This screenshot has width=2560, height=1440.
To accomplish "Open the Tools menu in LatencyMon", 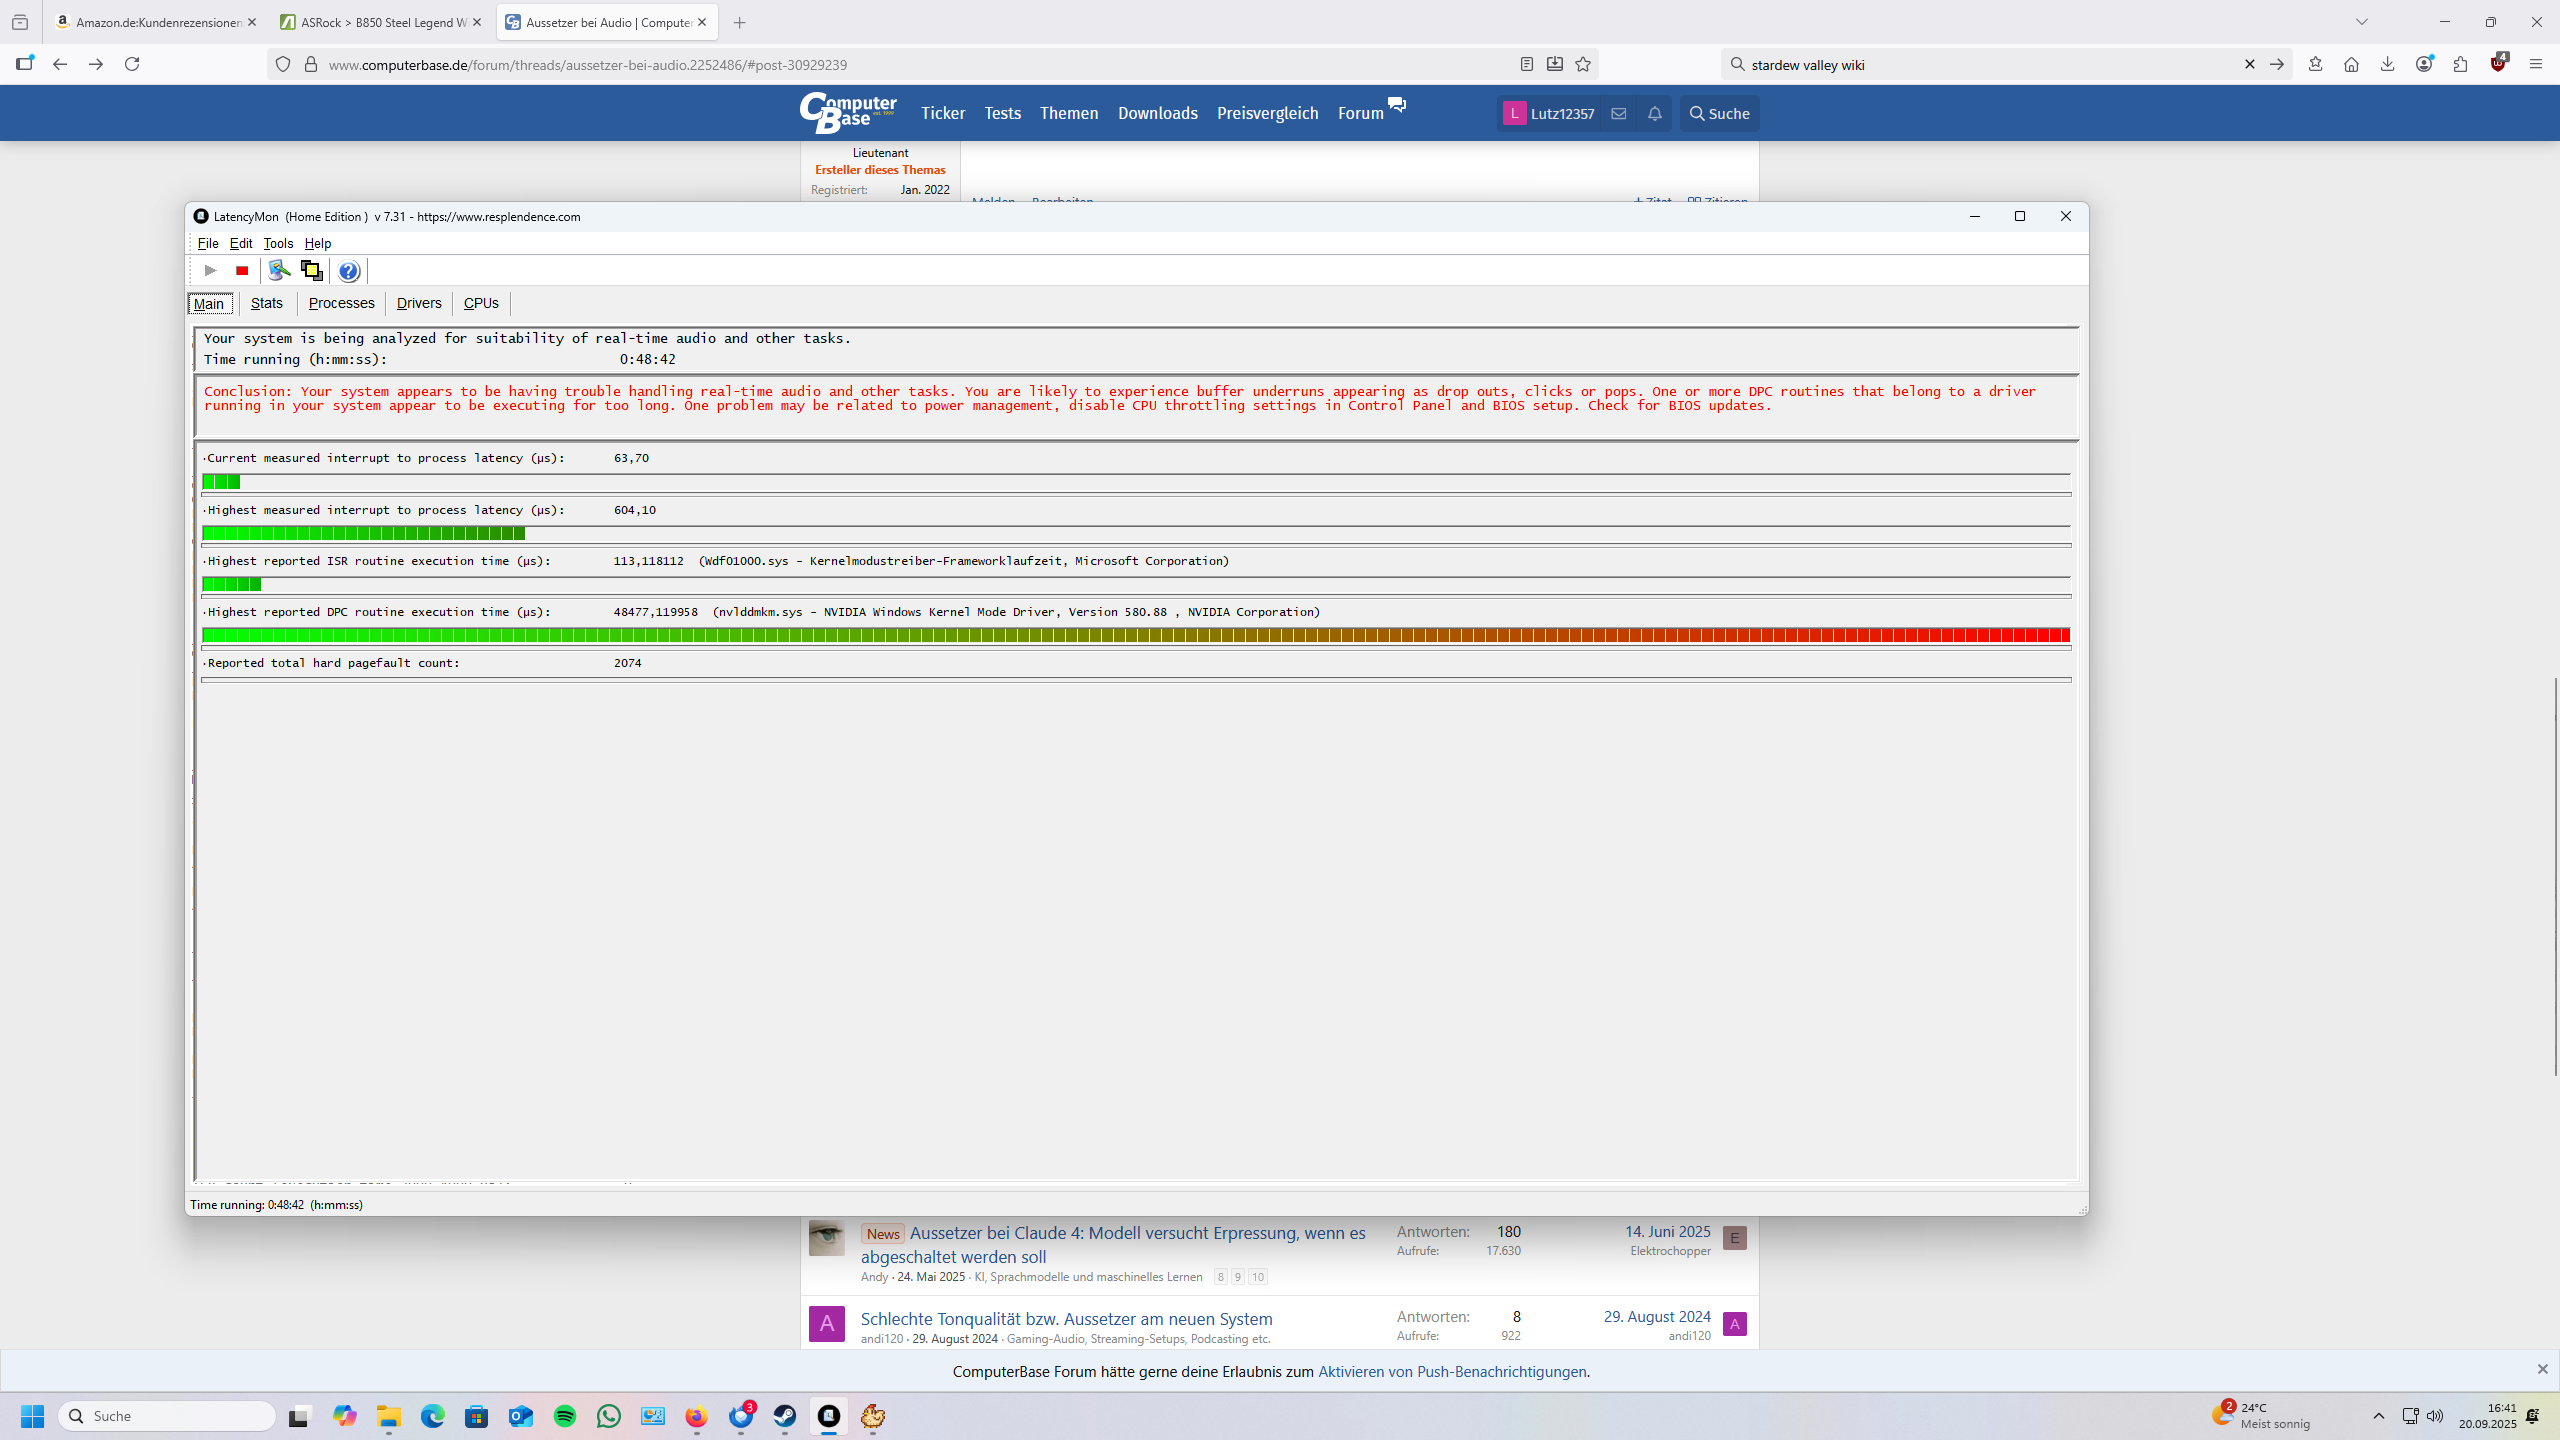I will [278, 244].
